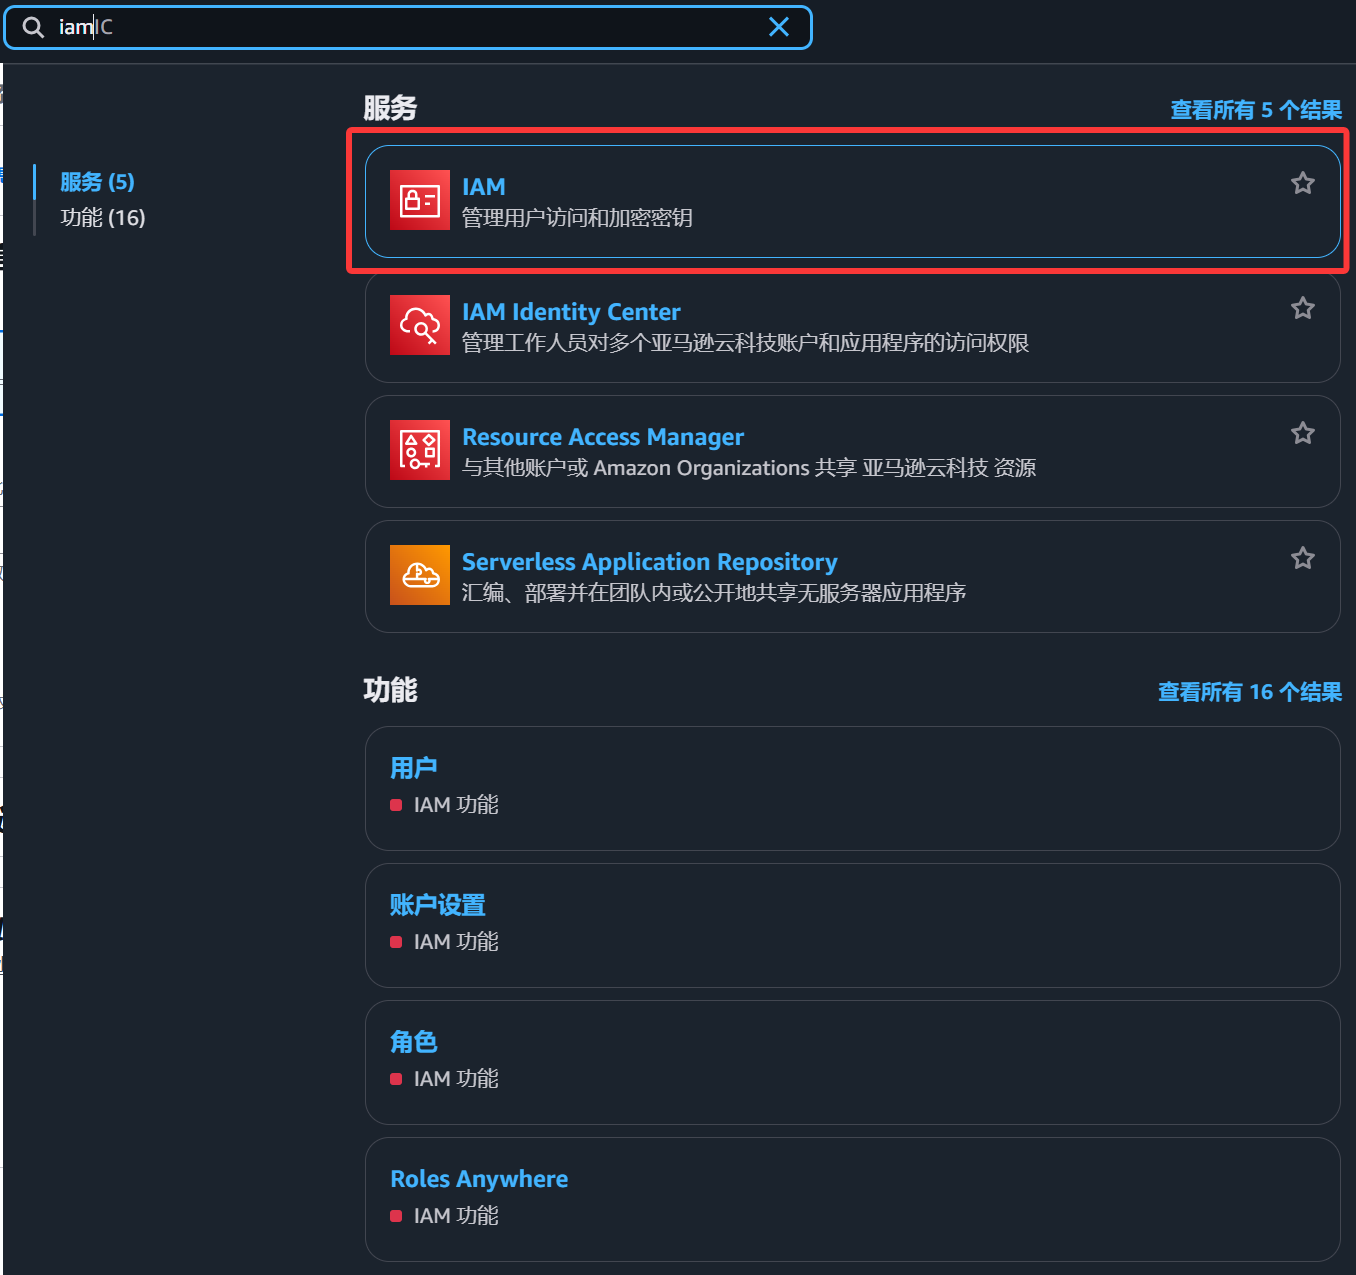Viewport: 1356px width, 1275px height.
Task: Open the Roles Anywhere feature
Action: [478, 1179]
